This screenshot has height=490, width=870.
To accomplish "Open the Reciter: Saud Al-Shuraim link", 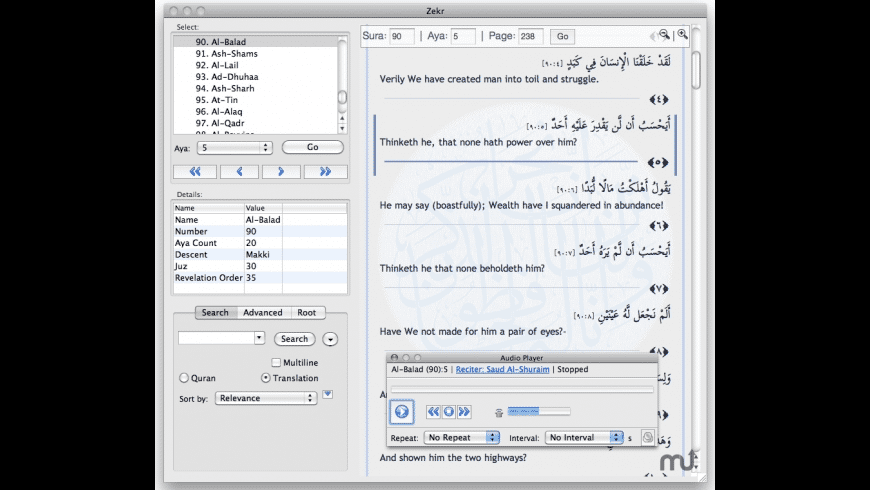I will click(x=503, y=369).
